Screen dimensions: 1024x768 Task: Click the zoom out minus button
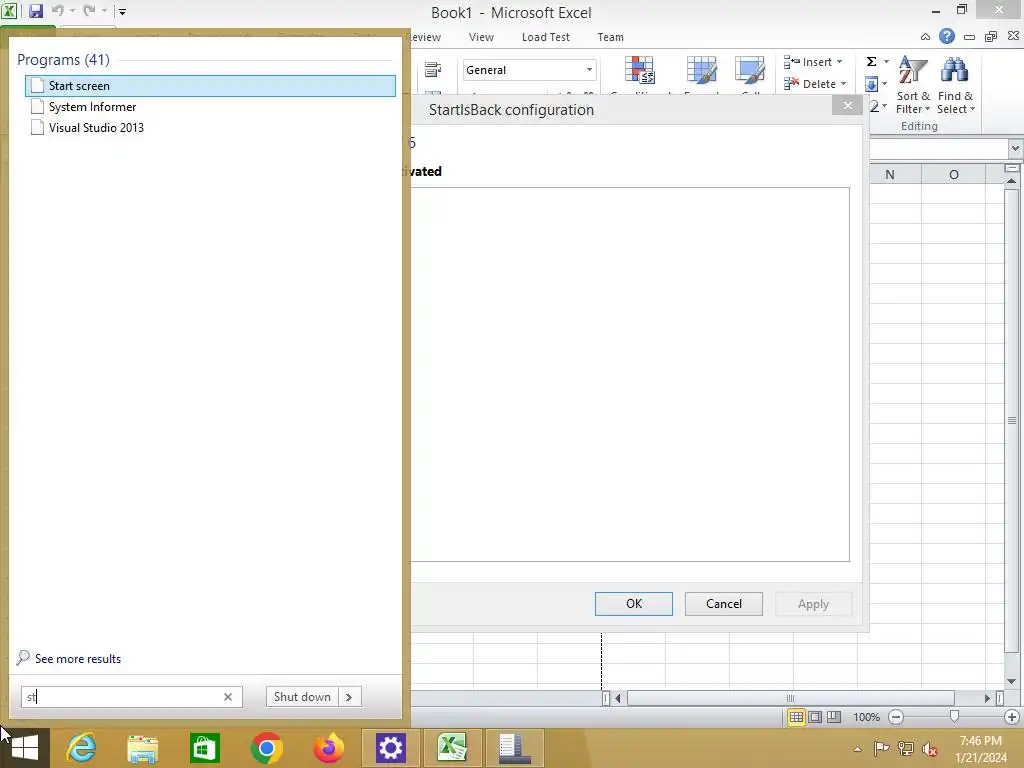pyautogui.click(x=896, y=717)
